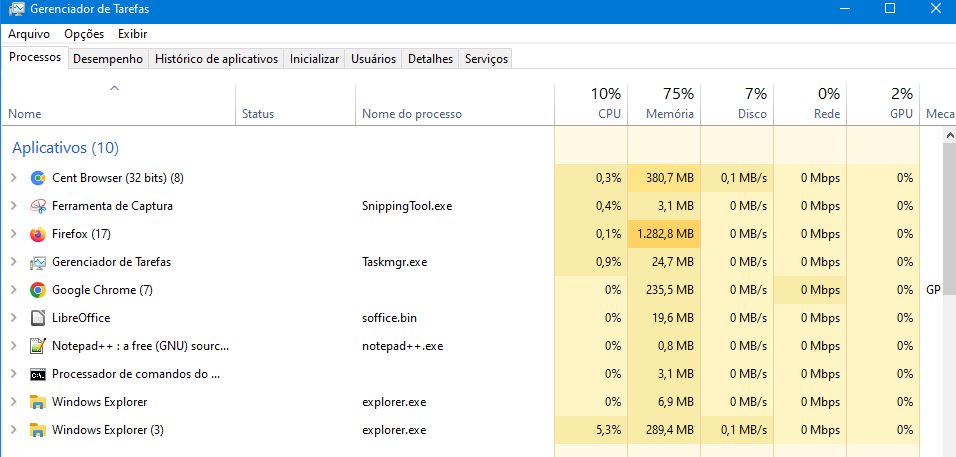Expand the Google Chrome (7) group
Viewport: 956px width, 457px height.
(x=13, y=290)
